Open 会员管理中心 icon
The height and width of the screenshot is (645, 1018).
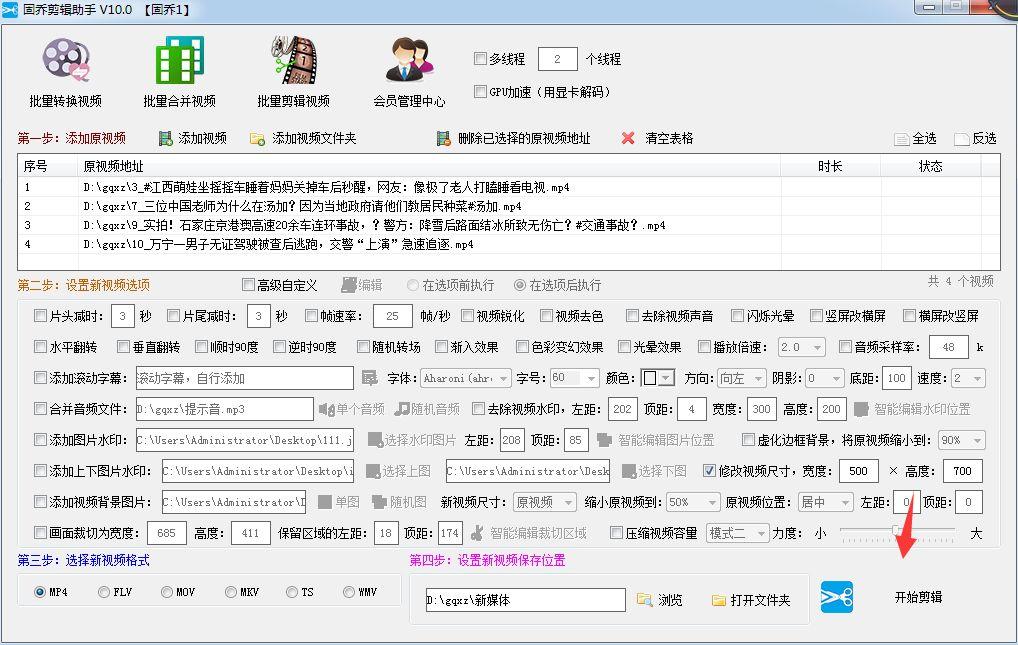[408, 60]
